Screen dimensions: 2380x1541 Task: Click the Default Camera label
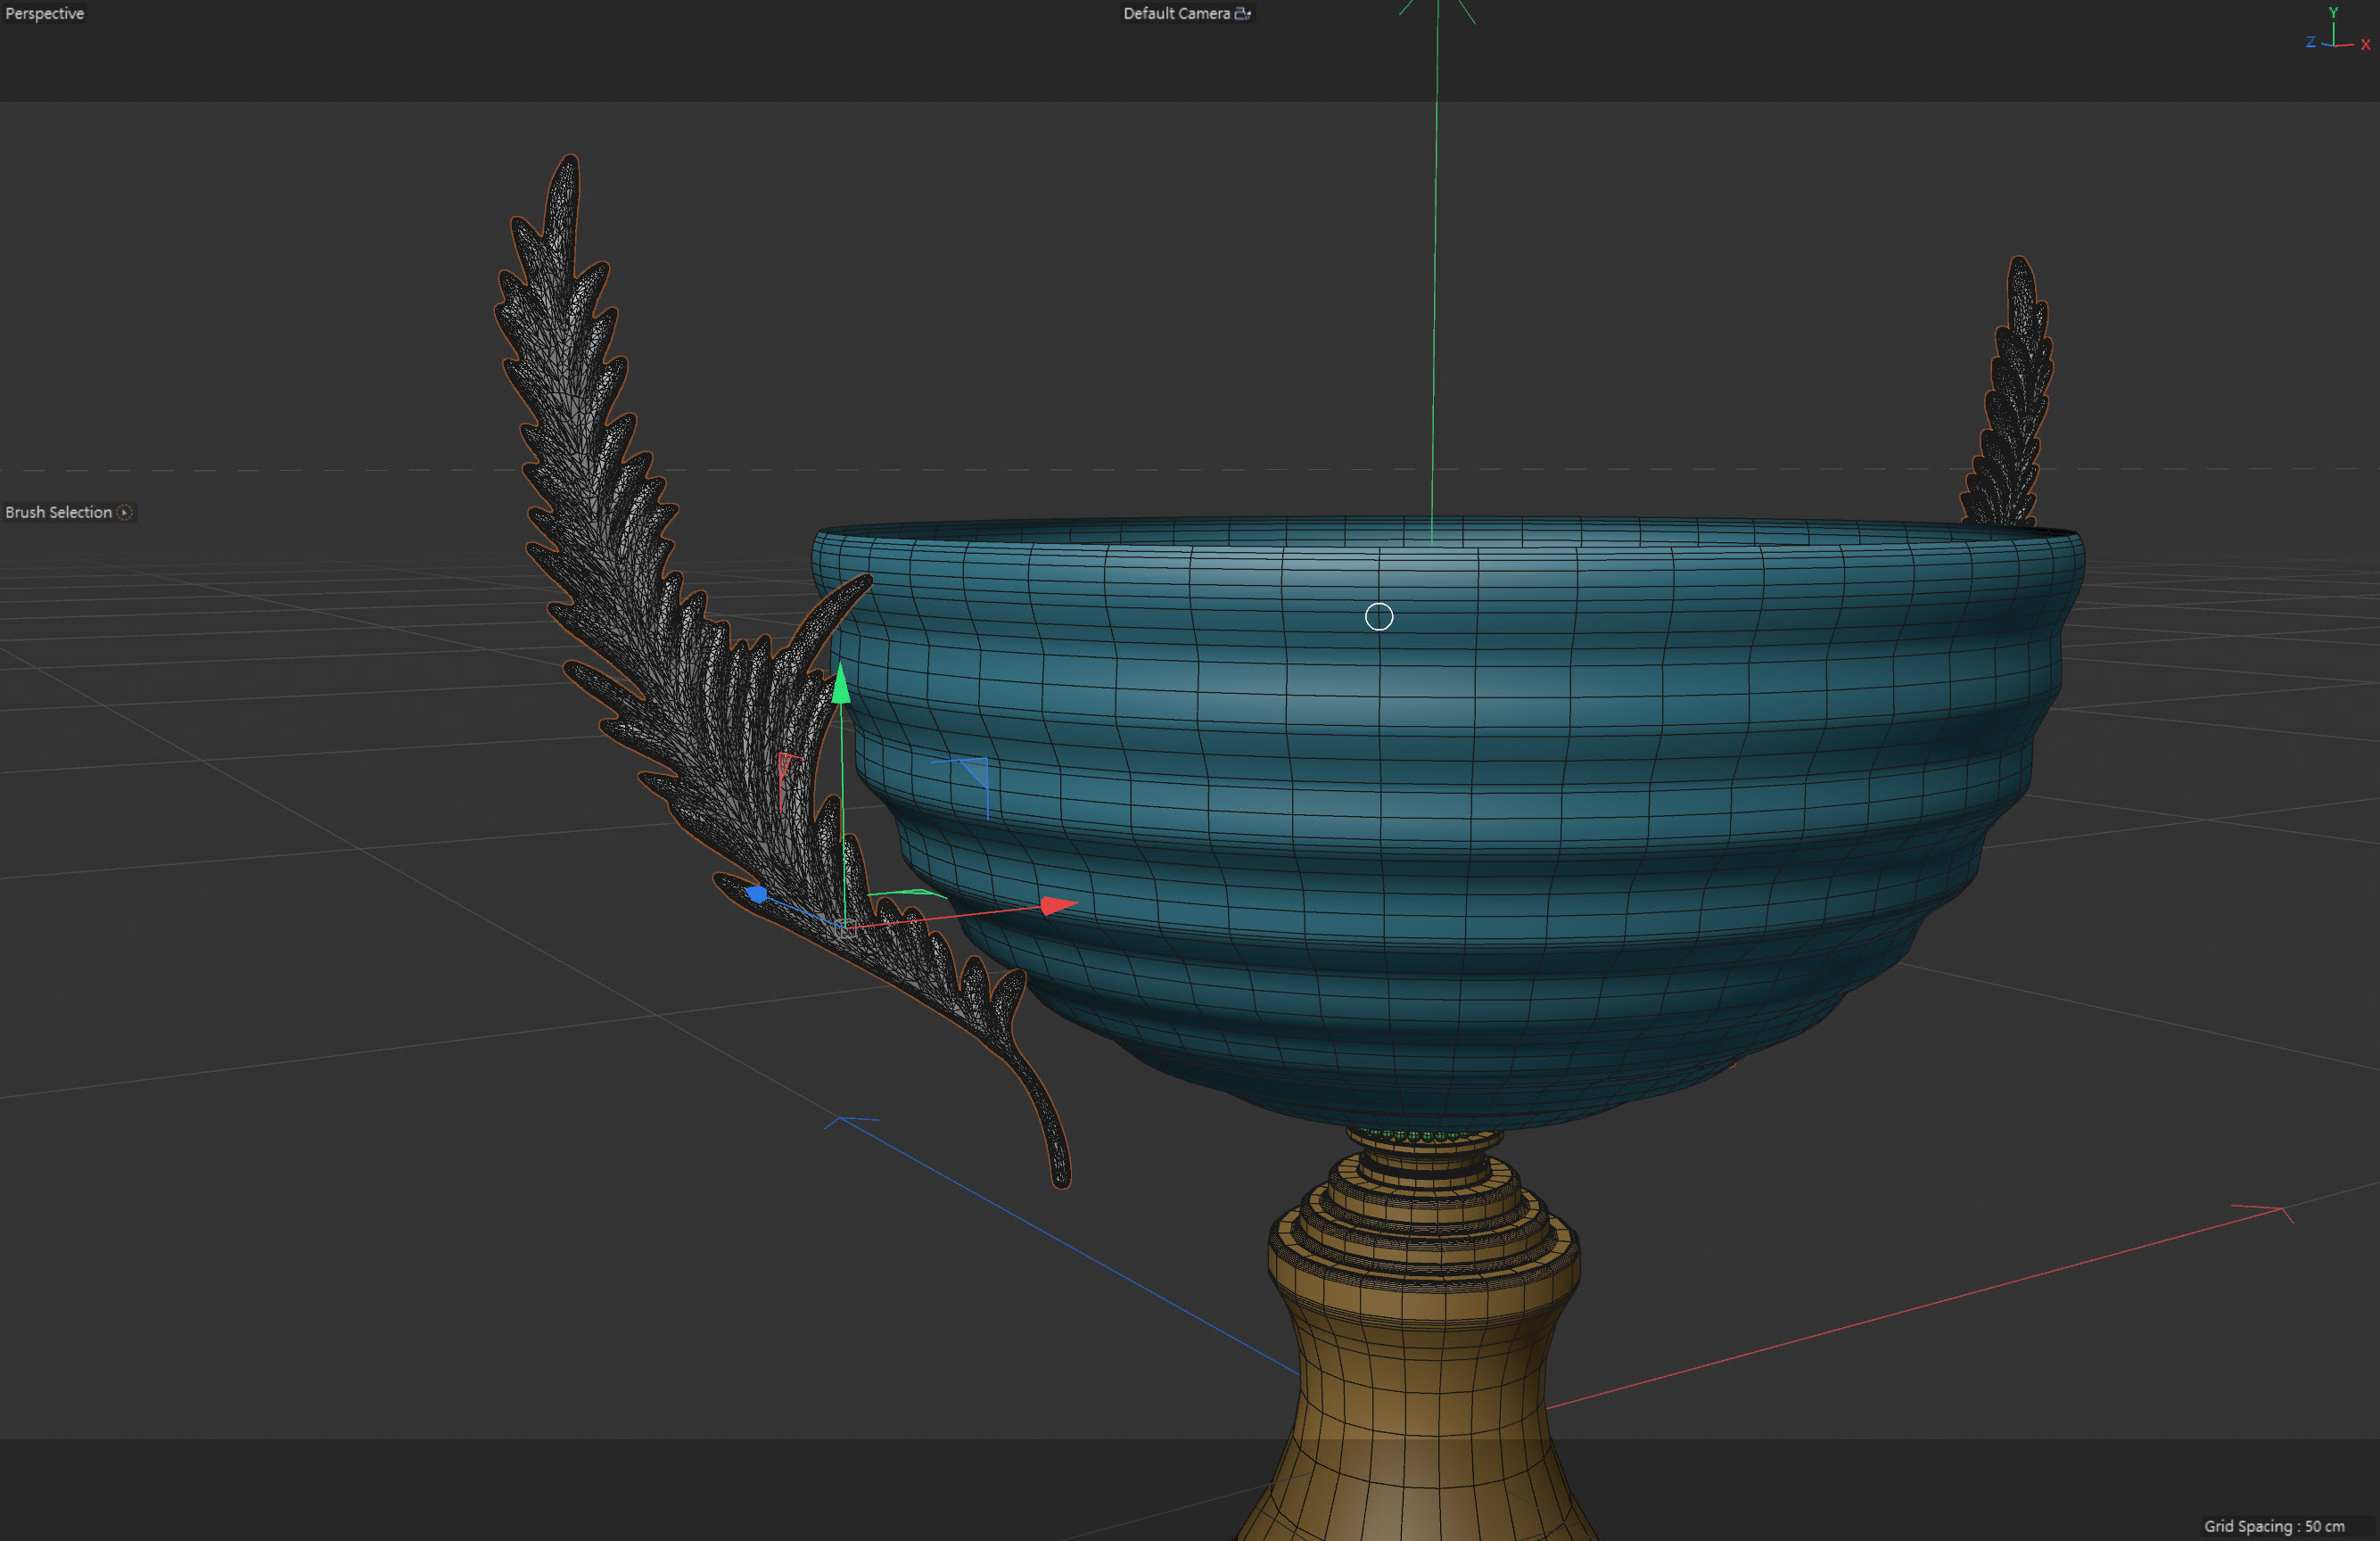(x=1175, y=13)
